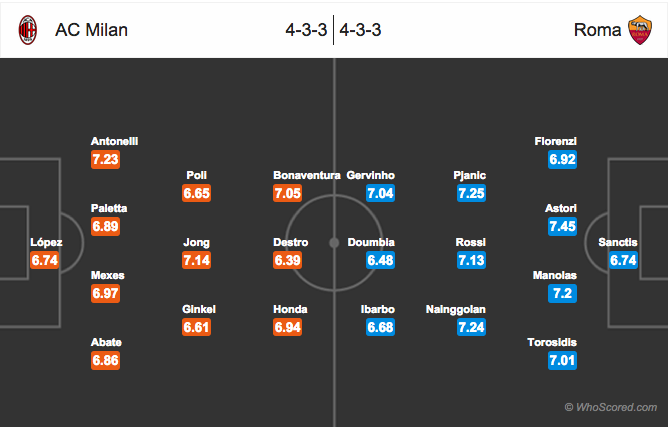
Task: Select Doumbia's 6.48 rating badge
Action: 380,260
